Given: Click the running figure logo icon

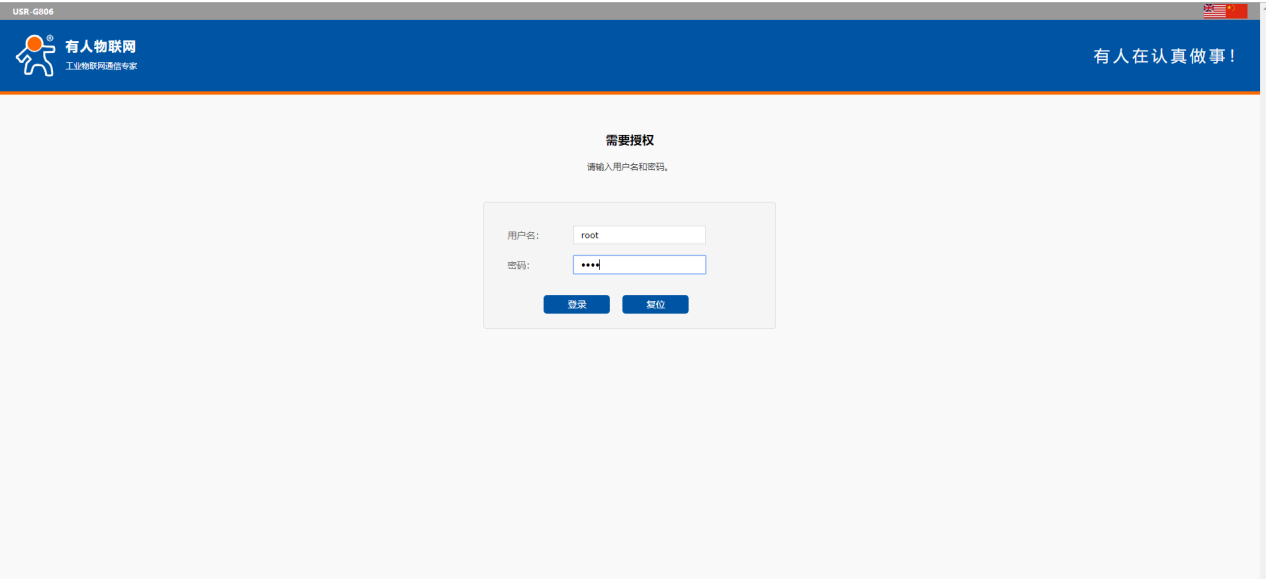Looking at the screenshot, I should pyautogui.click(x=33, y=57).
